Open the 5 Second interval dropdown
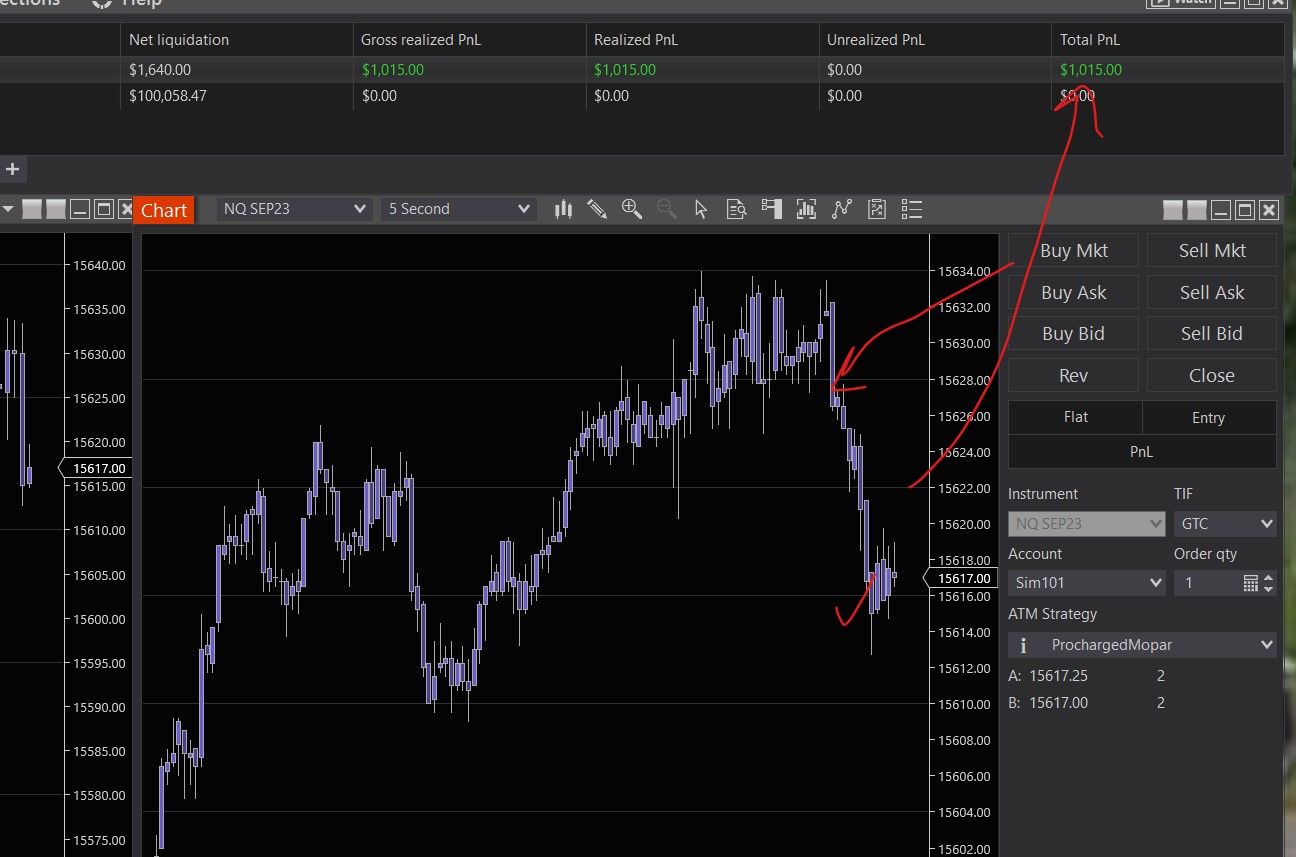 (458, 209)
